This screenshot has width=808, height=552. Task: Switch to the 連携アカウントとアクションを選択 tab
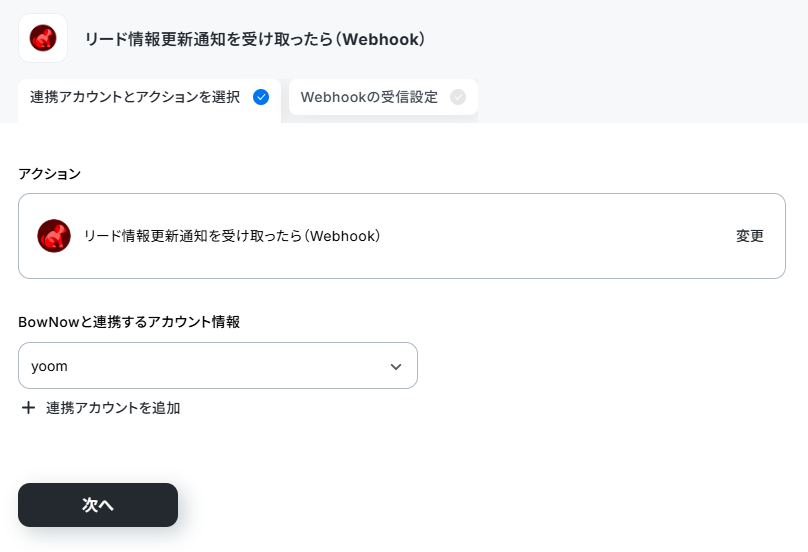[x=149, y=97]
